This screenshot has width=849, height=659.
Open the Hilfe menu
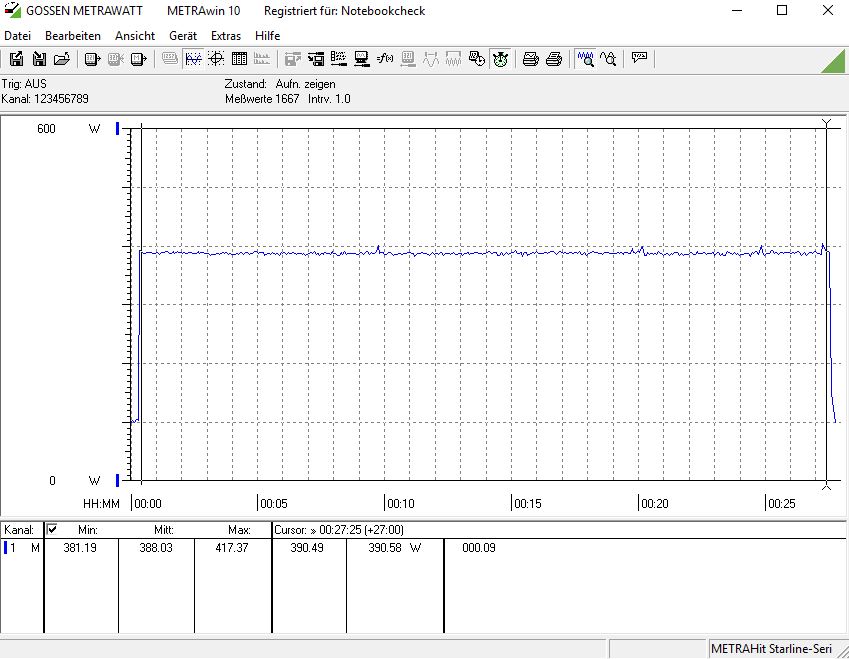(267, 36)
